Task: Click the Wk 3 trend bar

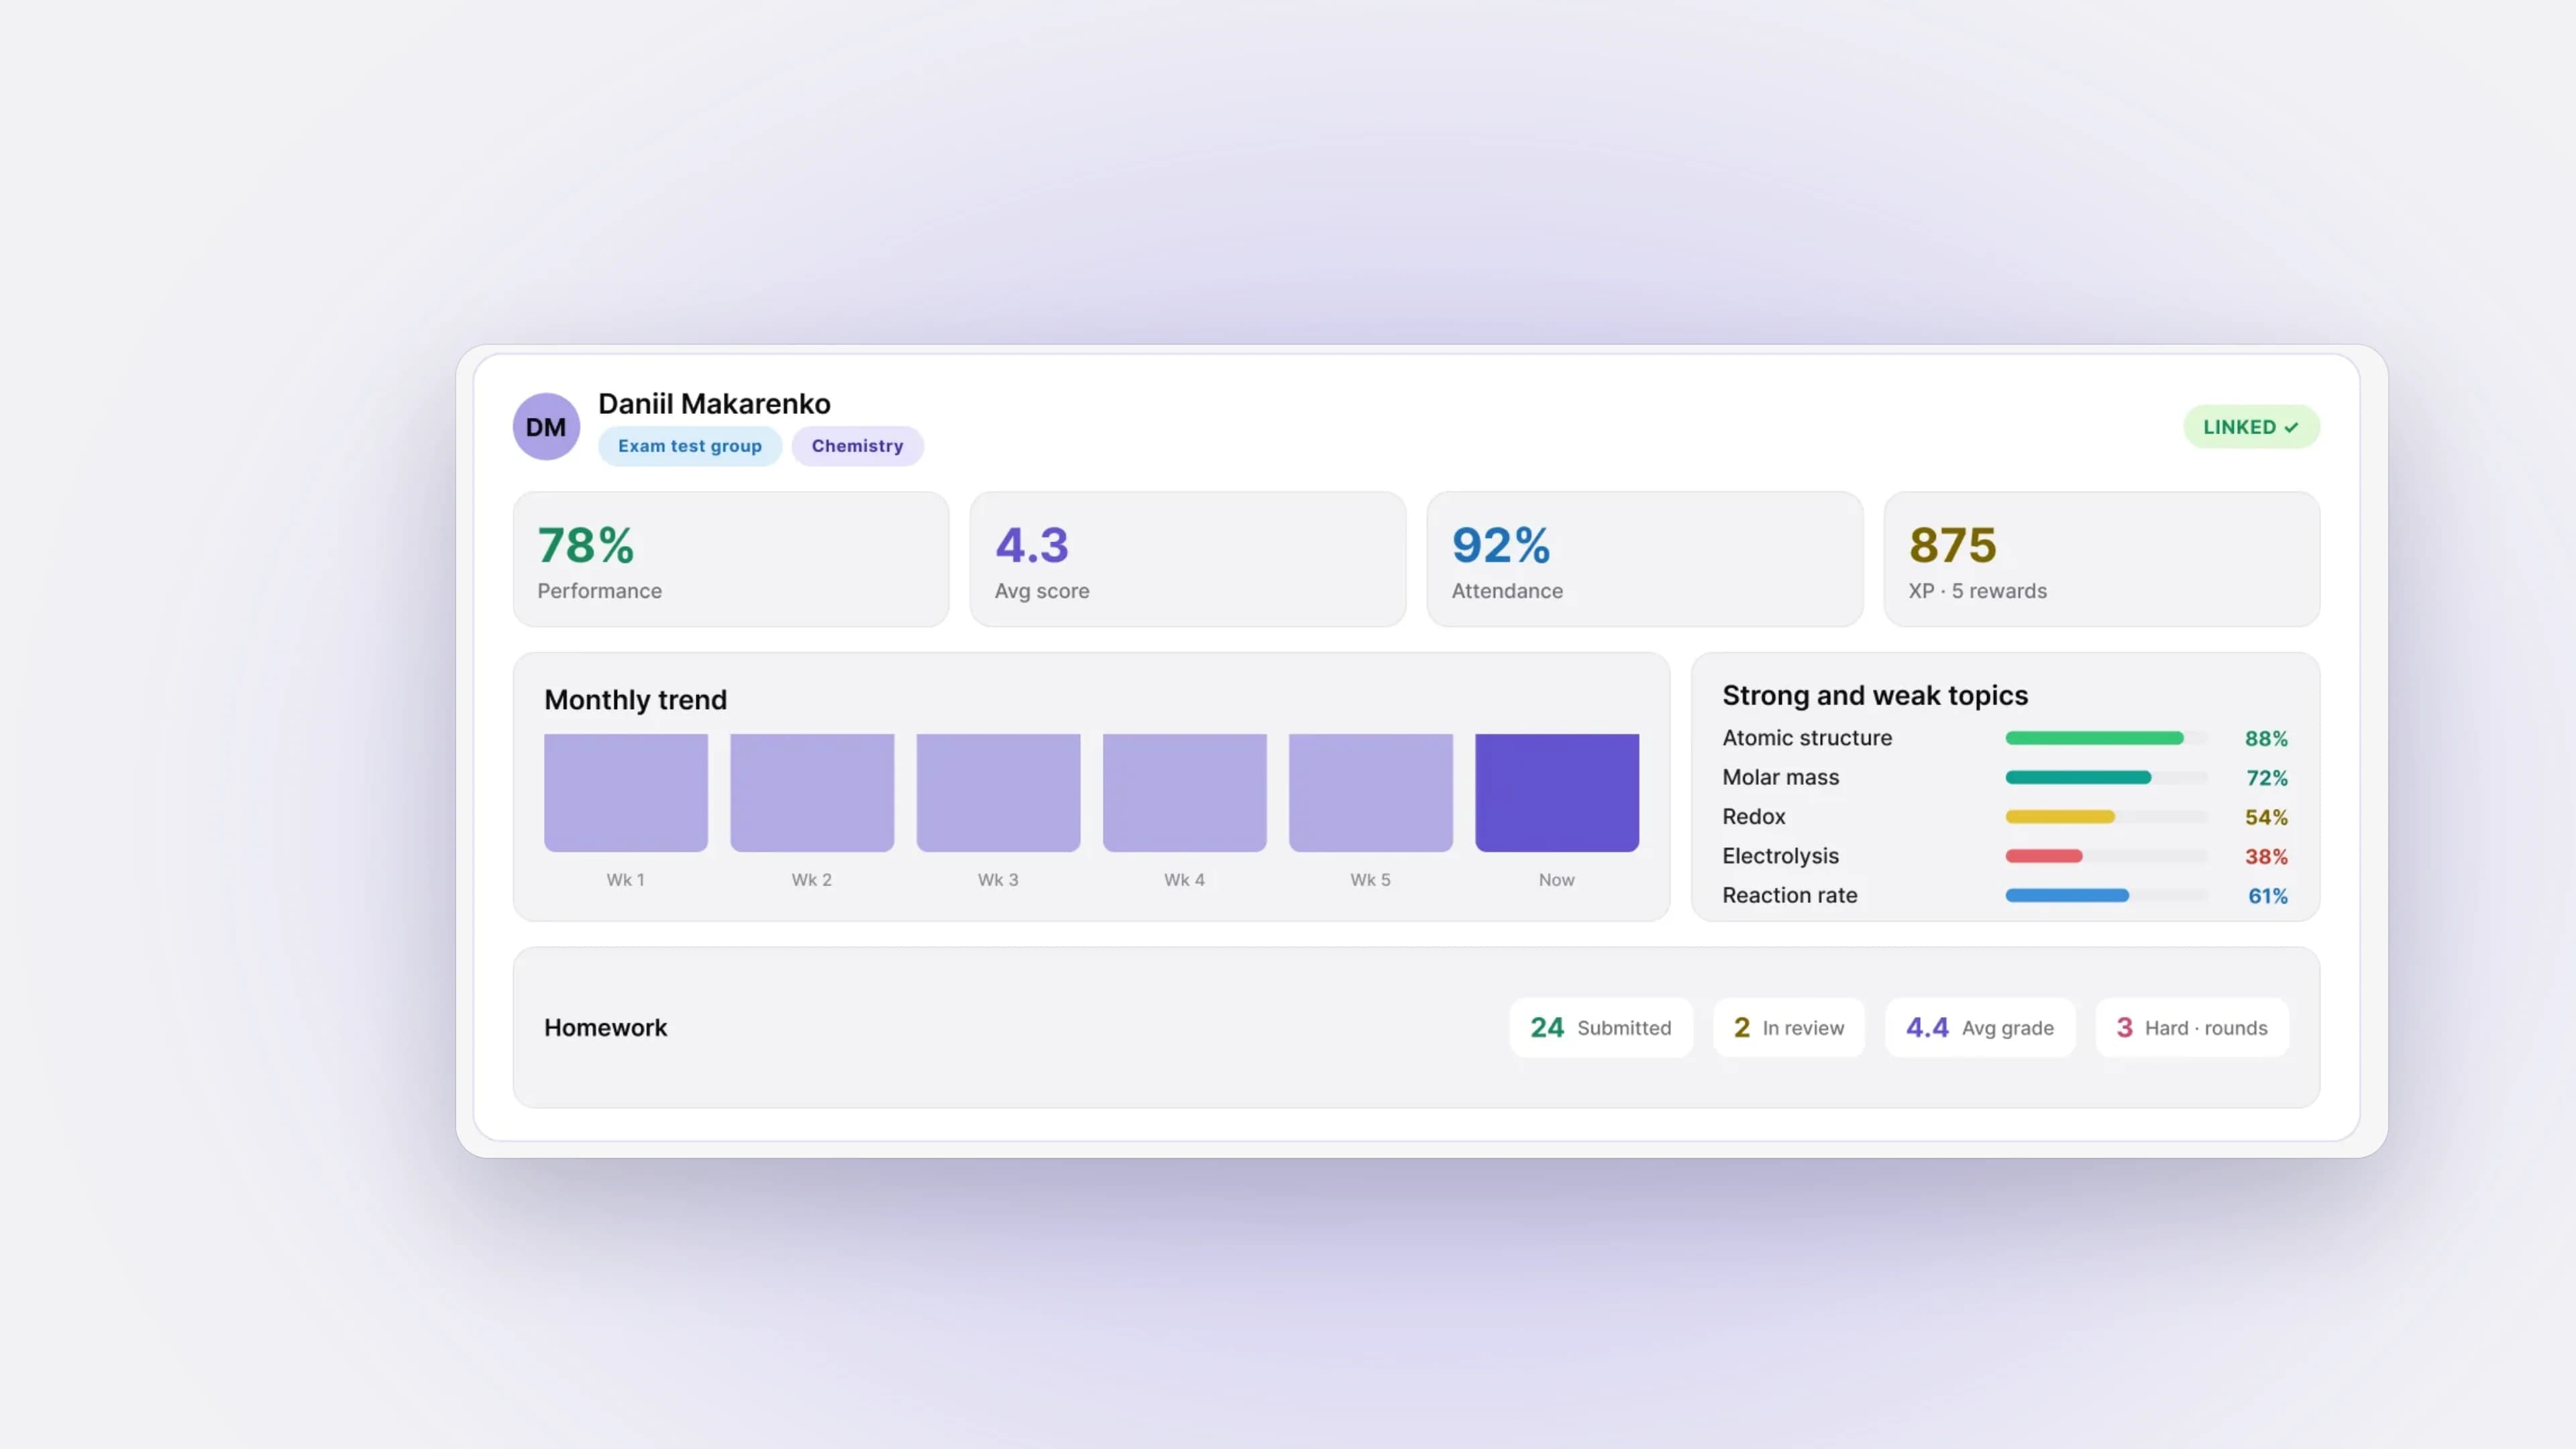Action: 998,793
